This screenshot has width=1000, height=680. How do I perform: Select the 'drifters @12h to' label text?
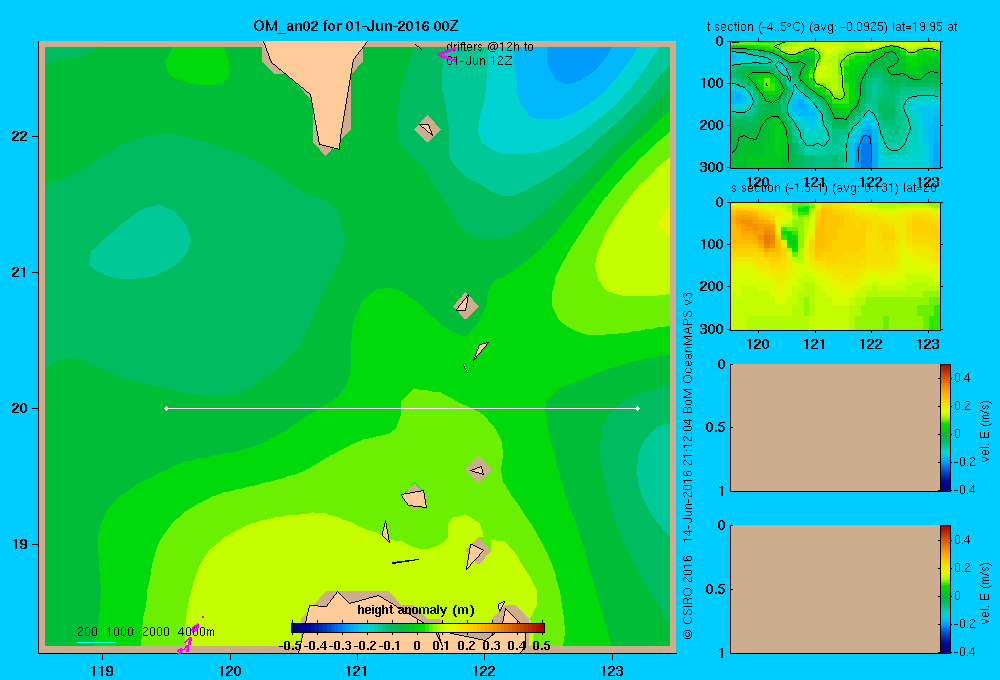click(x=490, y=47)
